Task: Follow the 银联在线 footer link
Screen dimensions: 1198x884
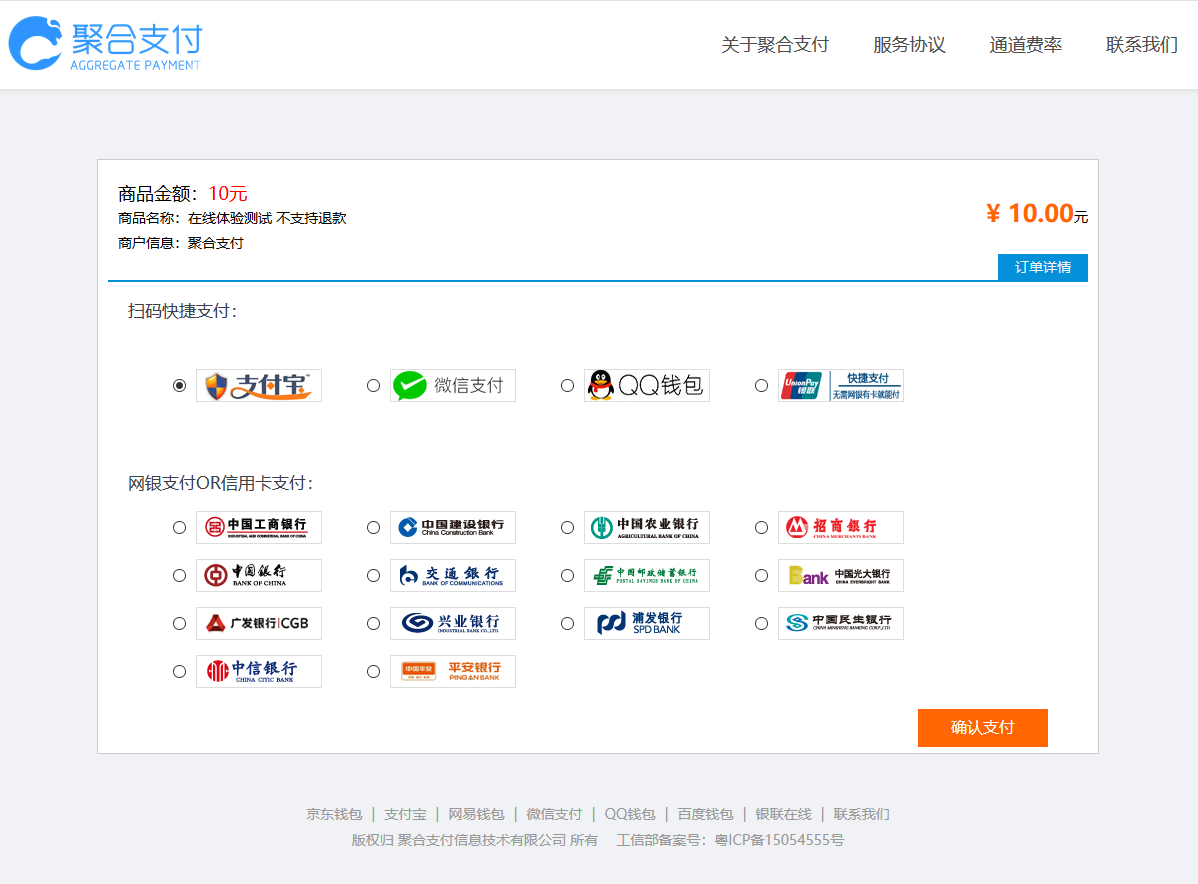Action: pyautogui.click(x=783, y=814)
